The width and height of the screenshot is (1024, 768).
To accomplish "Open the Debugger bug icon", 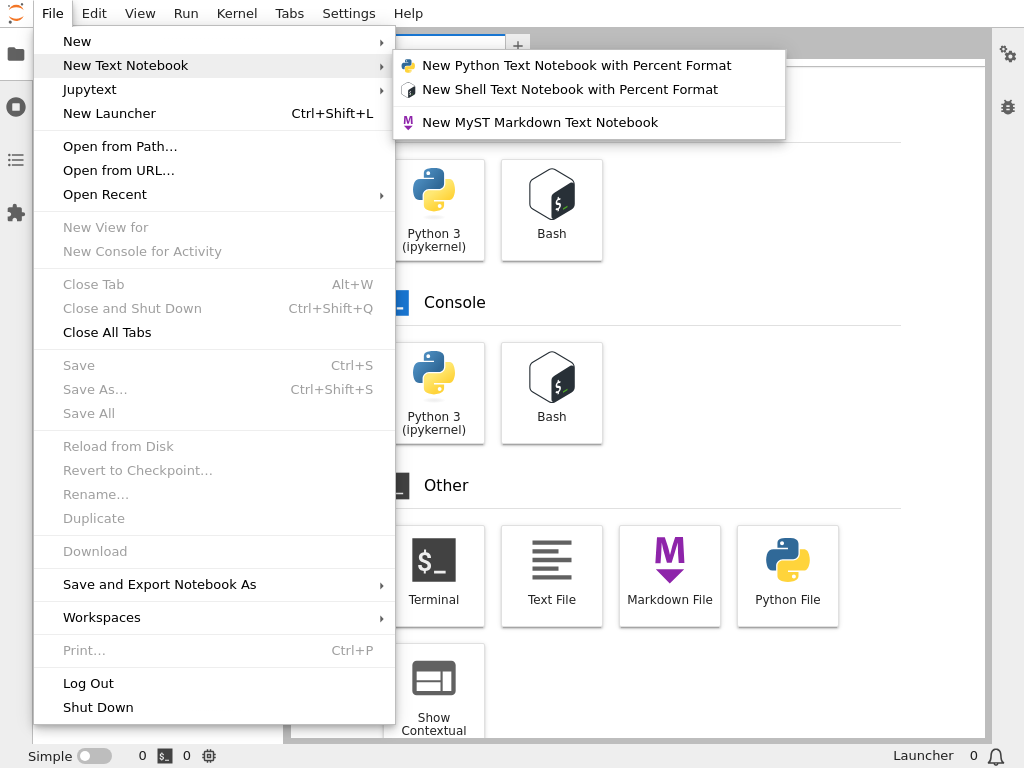I will pyautogui.click(x=1008, y=107).
